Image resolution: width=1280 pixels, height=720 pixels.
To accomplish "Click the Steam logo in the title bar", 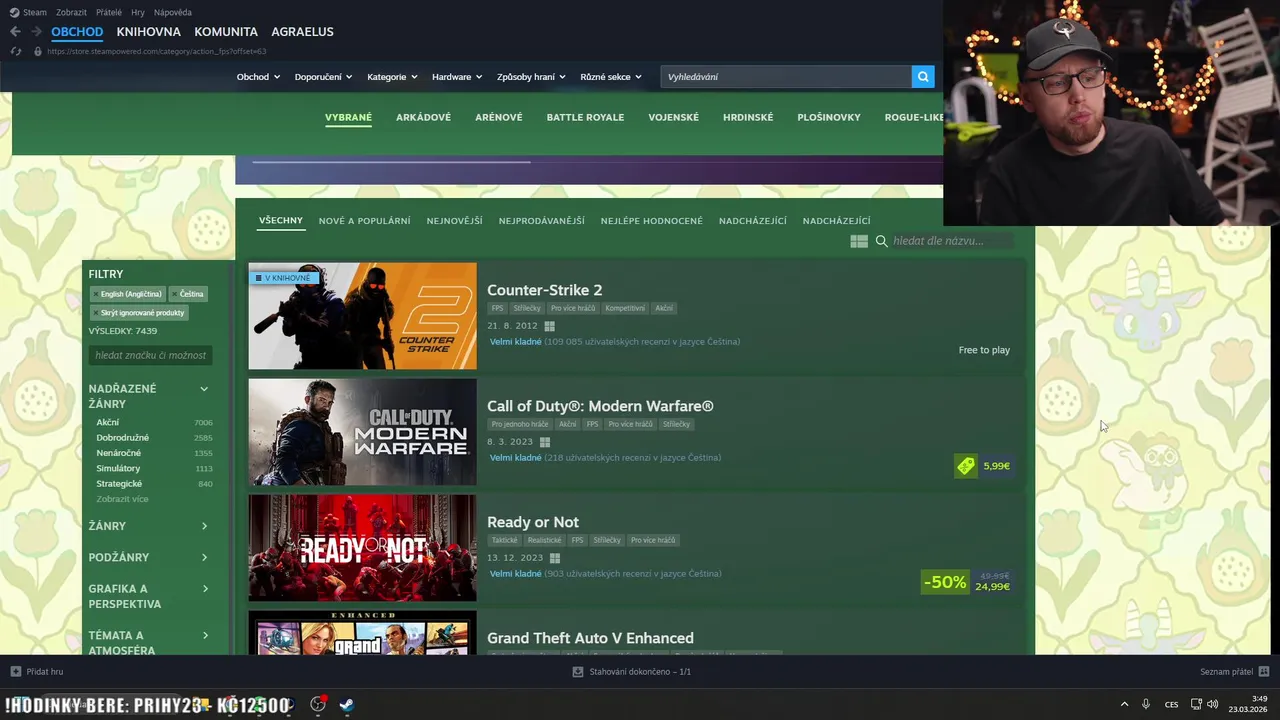I will (x=14, y=12).
